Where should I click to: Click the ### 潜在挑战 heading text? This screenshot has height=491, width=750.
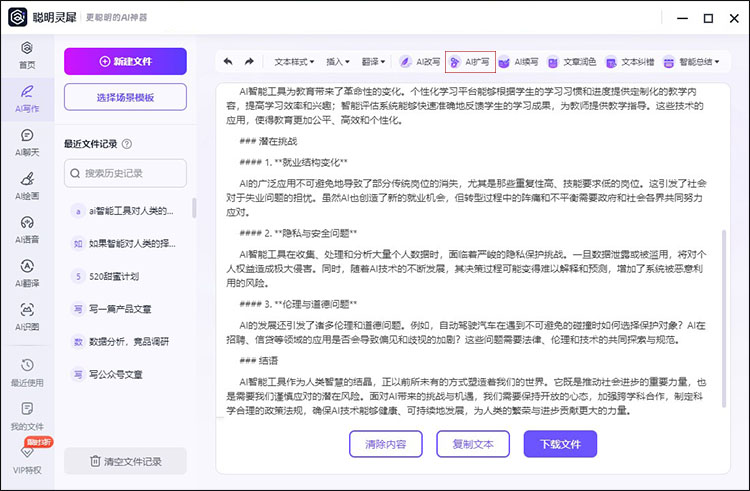click(x=268, y=141)
